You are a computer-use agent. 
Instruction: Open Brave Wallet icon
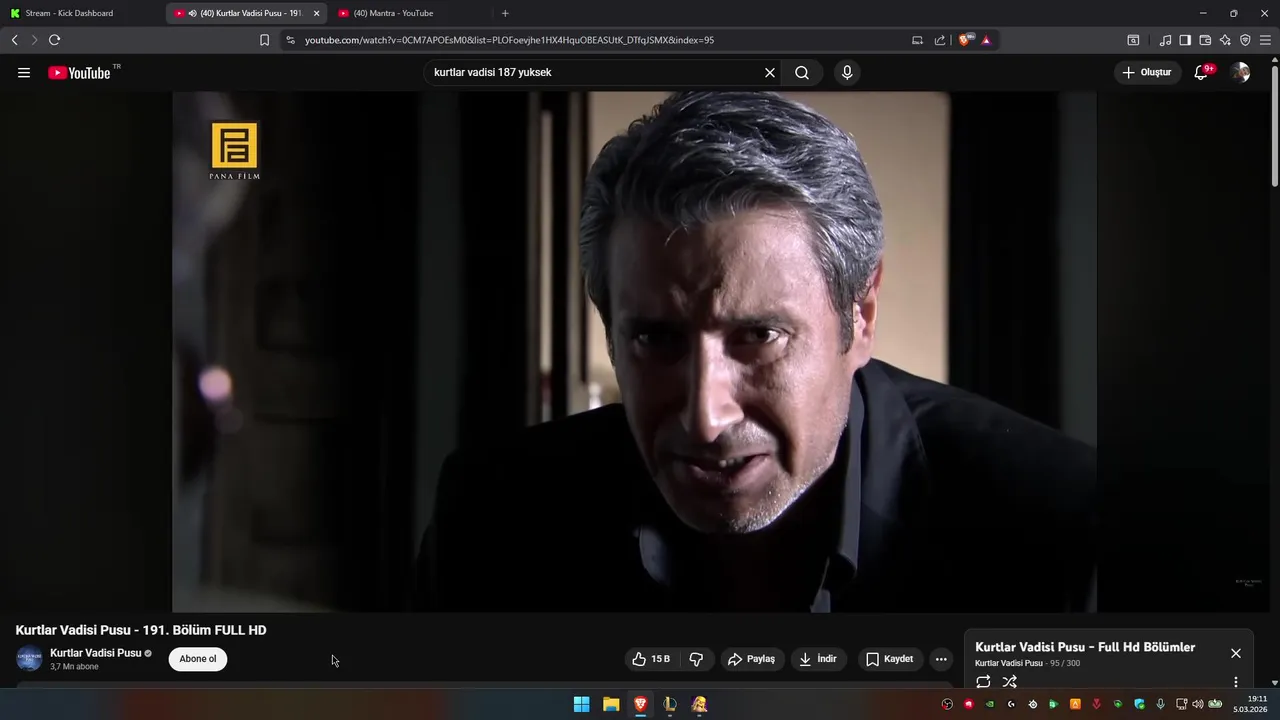1205,40
